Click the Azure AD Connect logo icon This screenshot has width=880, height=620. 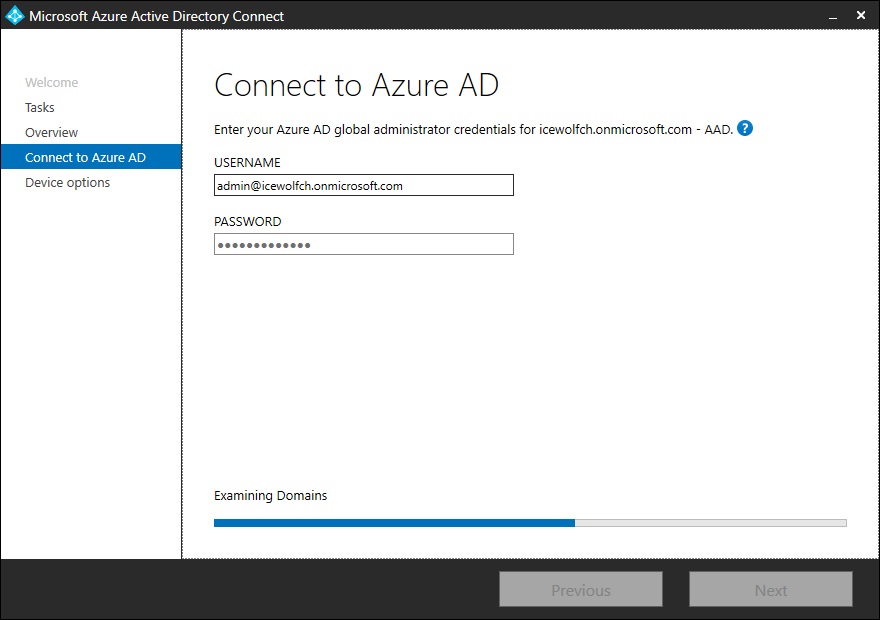coord(15,15)
